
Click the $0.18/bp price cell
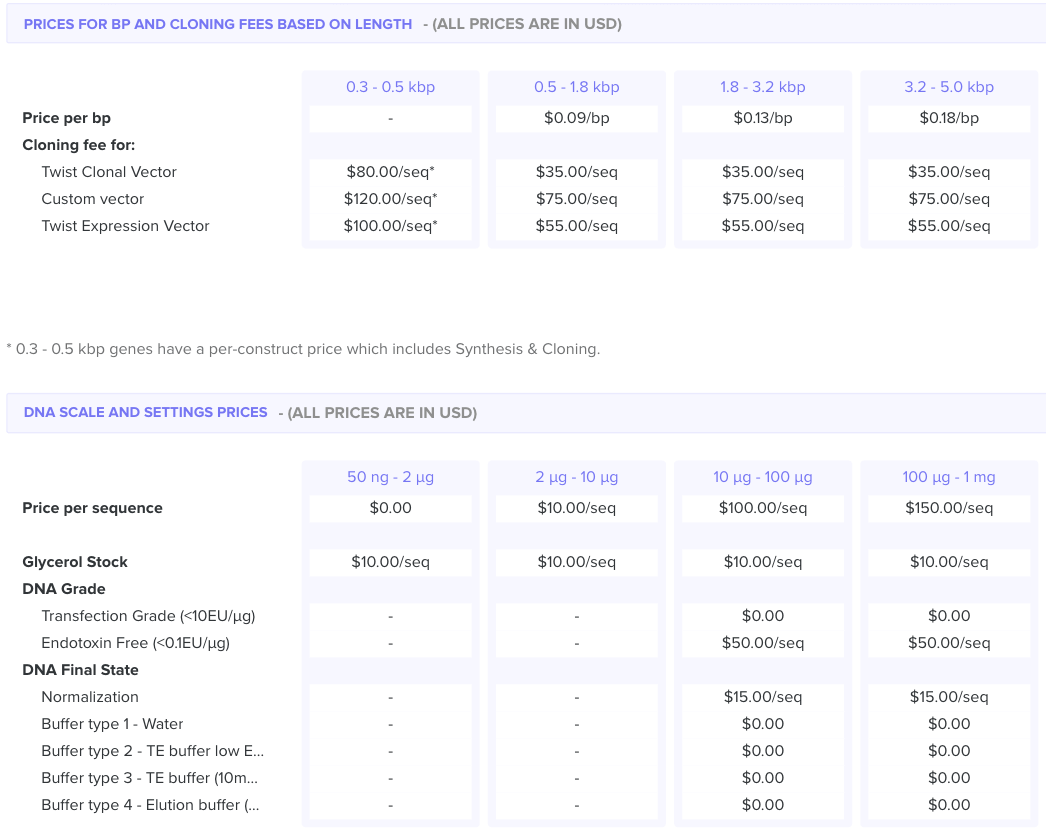pos(948,118)
